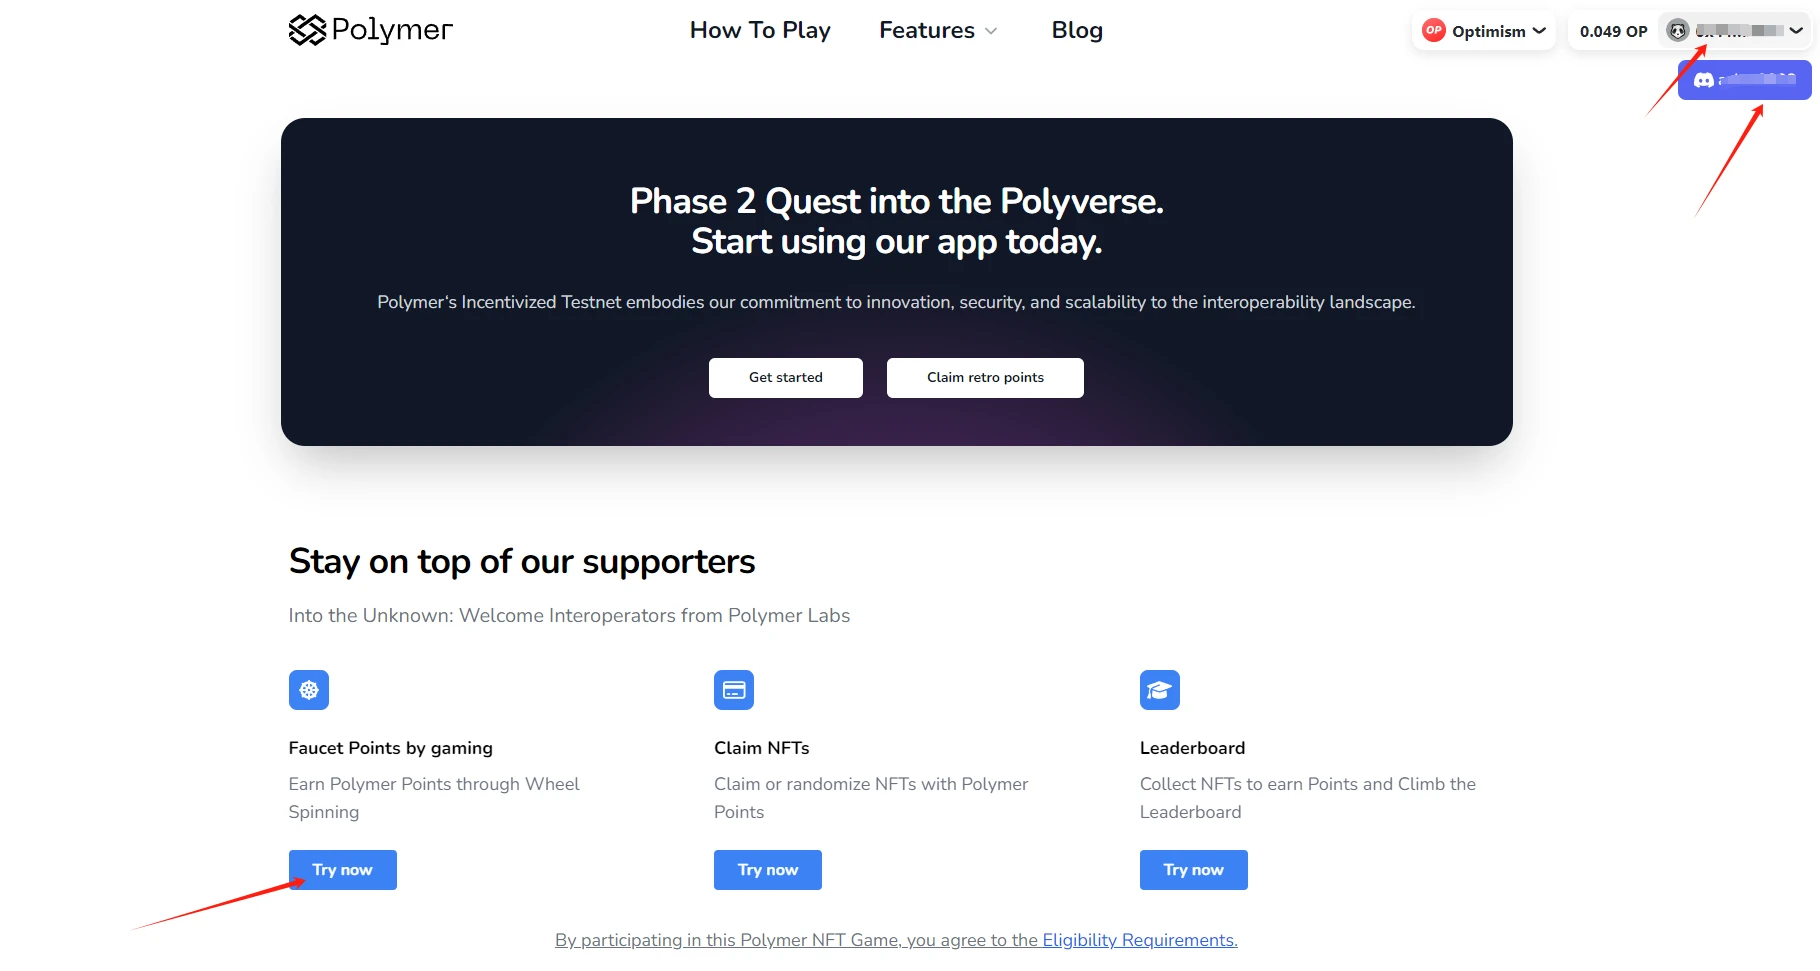The image size is (1820, 971).
Task: Click the Polymer brand name text
Action: click(392, 30)
